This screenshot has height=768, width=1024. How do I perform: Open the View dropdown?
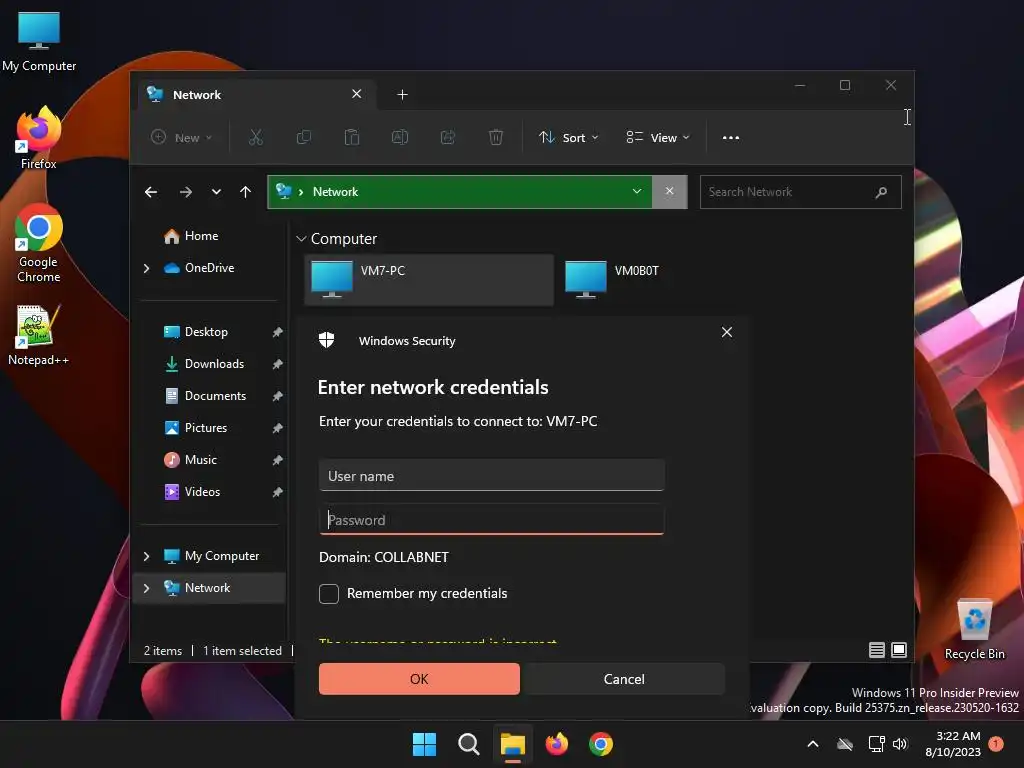658,138
